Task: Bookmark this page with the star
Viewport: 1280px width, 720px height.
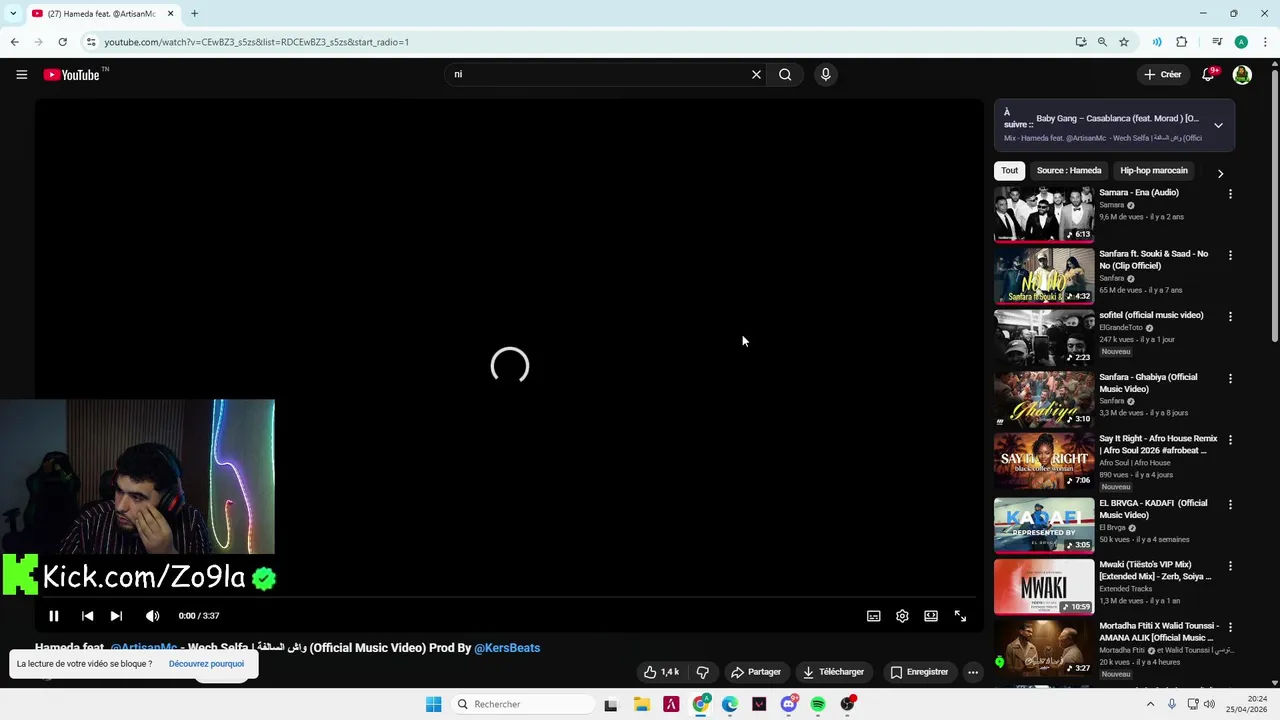Action: point(1124,42)
